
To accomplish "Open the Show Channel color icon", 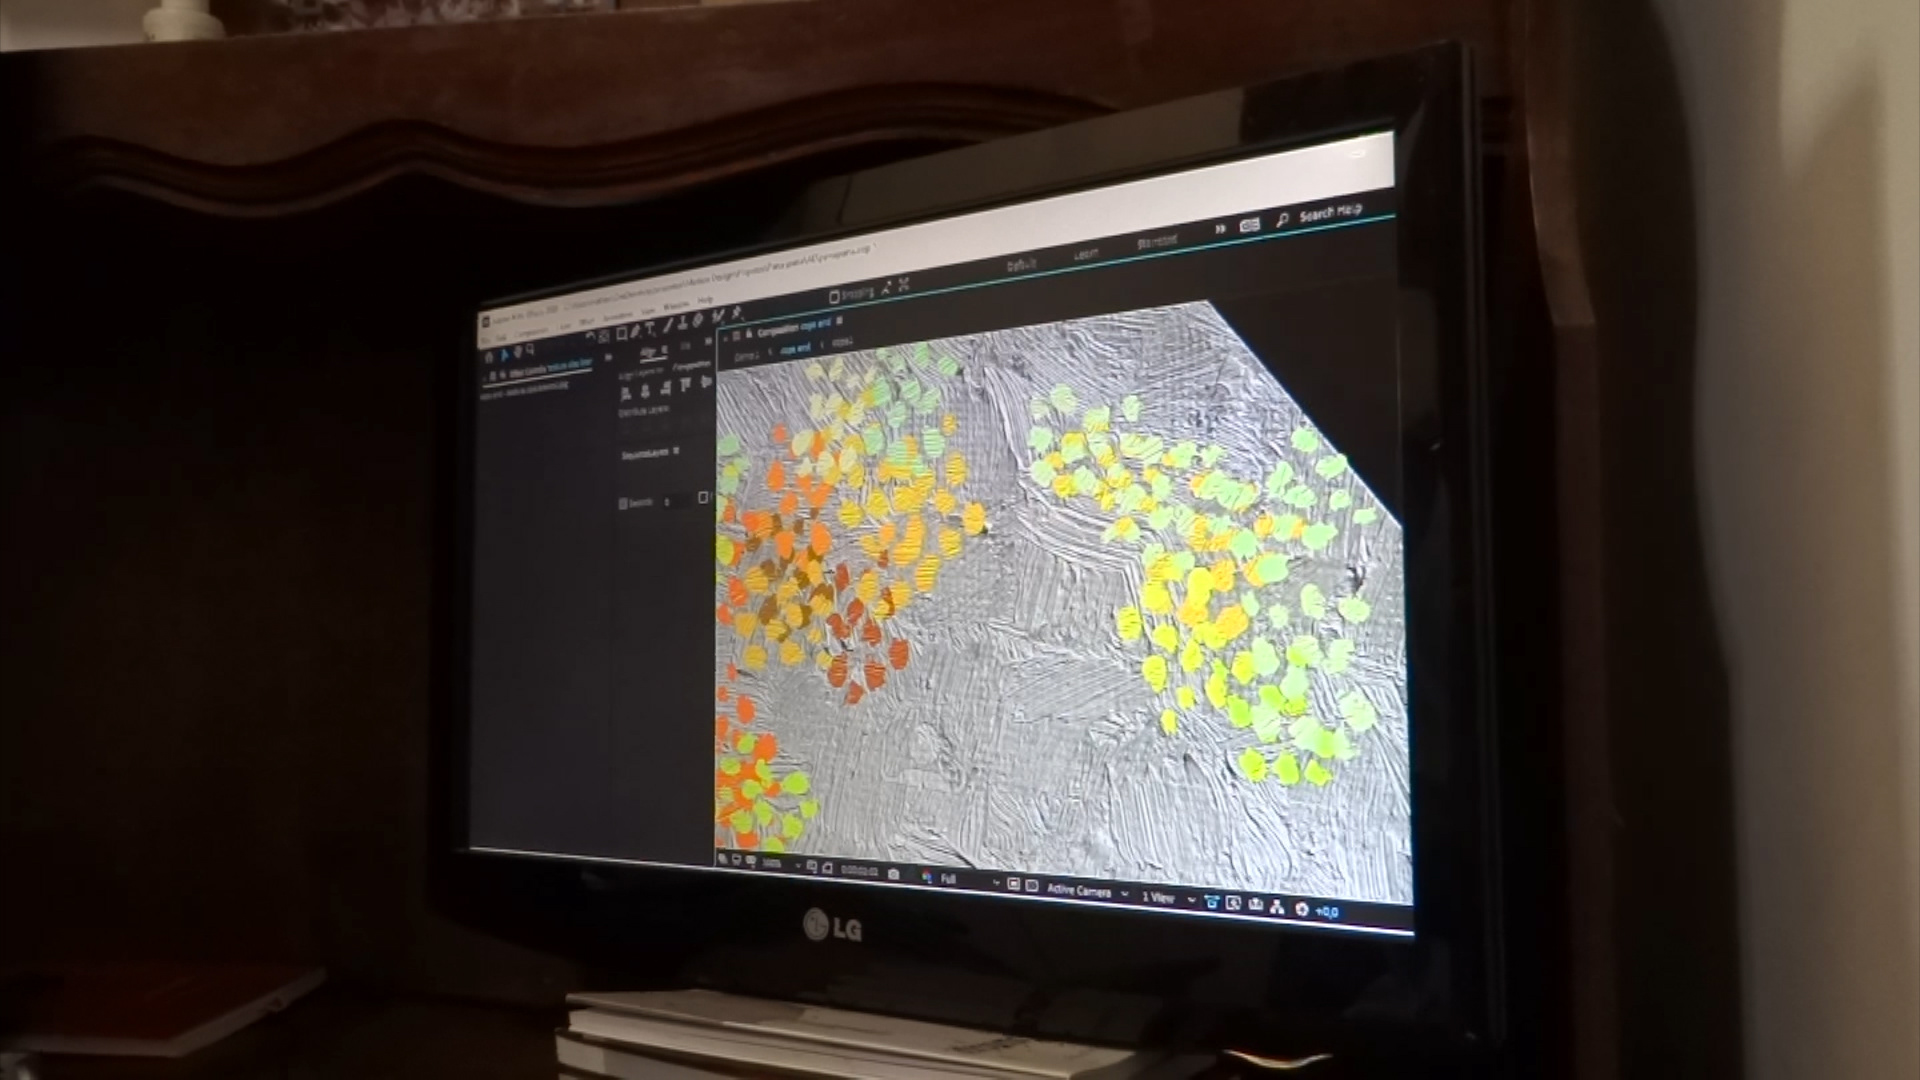I will (x=927, y=877).
